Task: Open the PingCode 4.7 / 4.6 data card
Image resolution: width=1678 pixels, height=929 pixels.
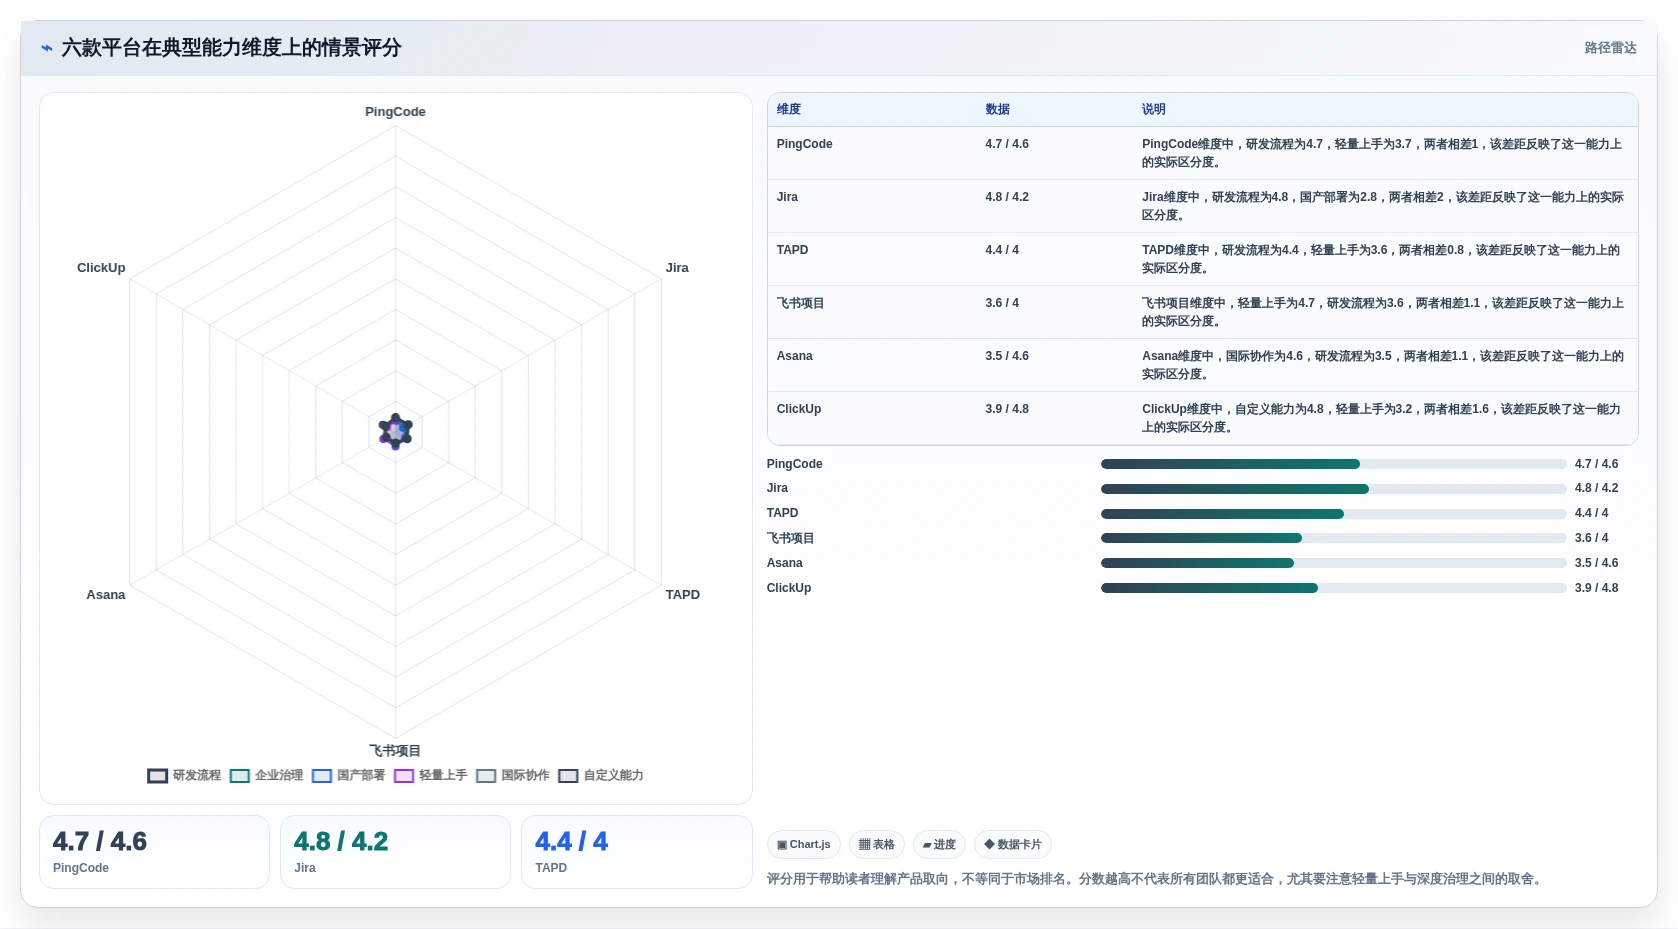Action: point(154,852)
